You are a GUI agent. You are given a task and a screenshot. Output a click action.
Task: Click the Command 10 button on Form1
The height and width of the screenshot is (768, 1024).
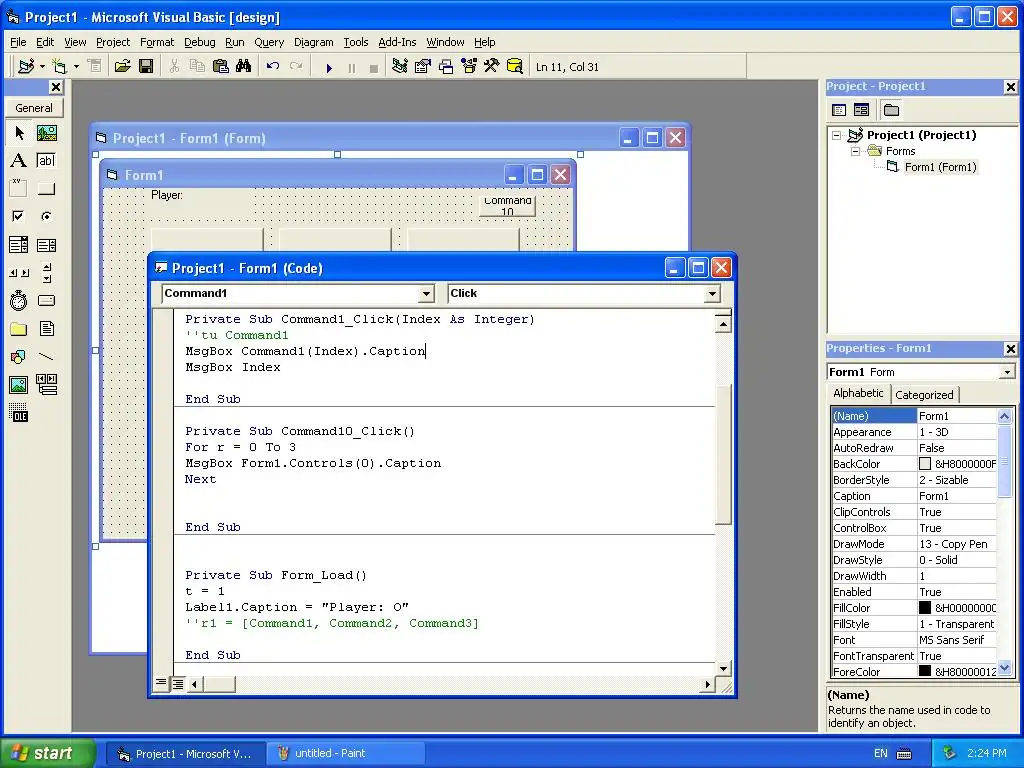(x=507, y=206)
